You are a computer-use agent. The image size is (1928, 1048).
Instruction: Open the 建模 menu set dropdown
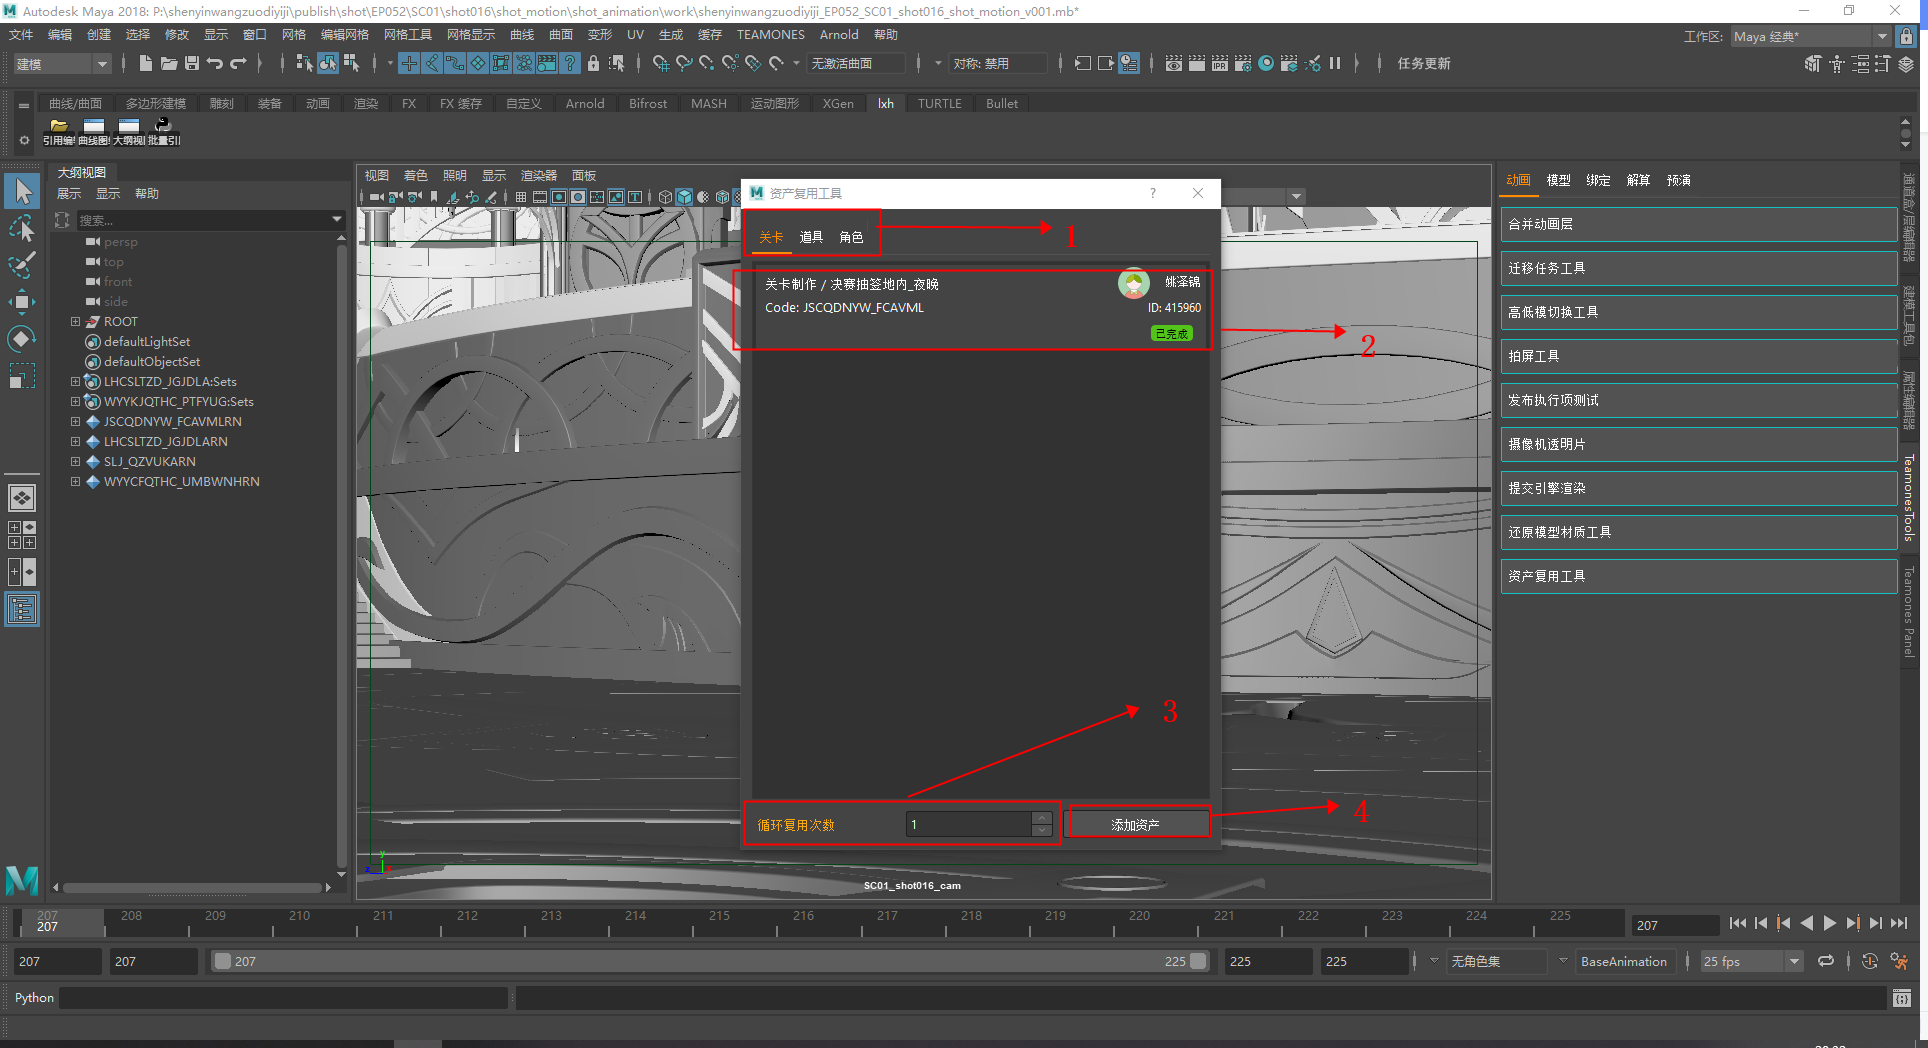click(61, 63)
